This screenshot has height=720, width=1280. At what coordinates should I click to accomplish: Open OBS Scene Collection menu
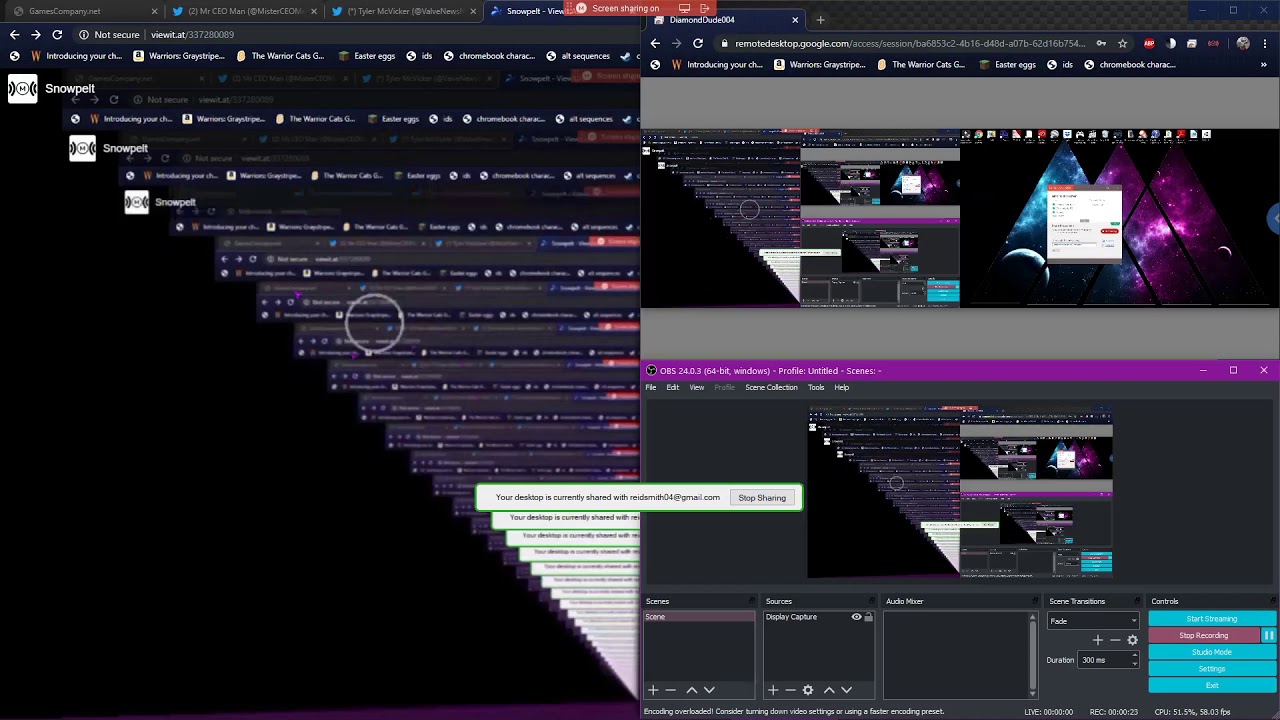[x=771, y=387]
